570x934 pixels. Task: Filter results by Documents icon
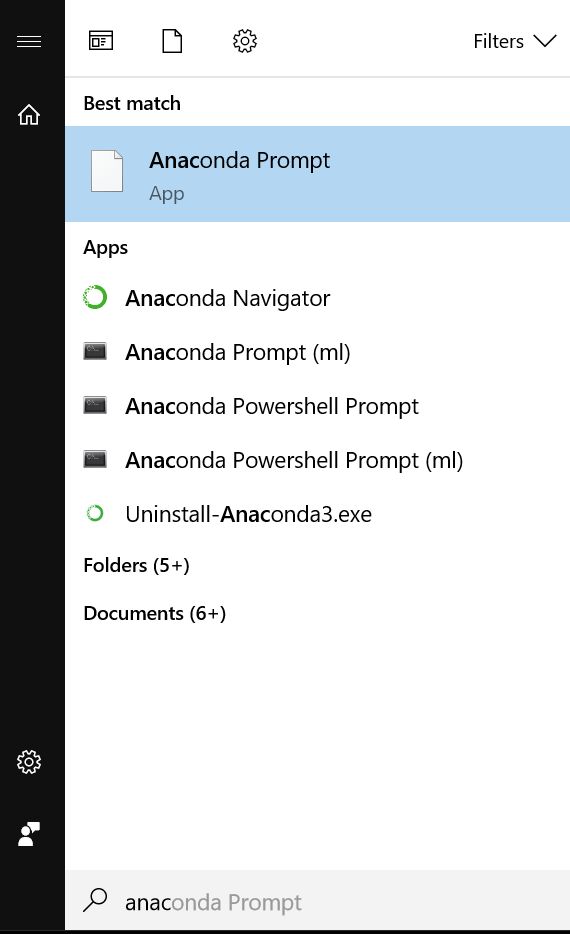172,41
